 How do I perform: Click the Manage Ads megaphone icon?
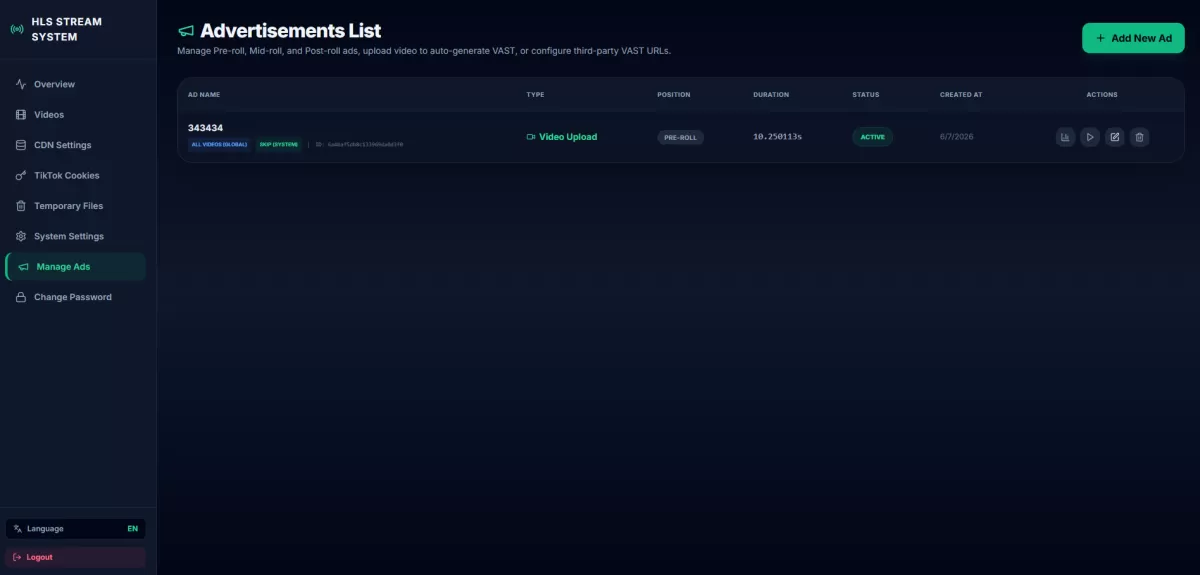(x=24, y=267)
